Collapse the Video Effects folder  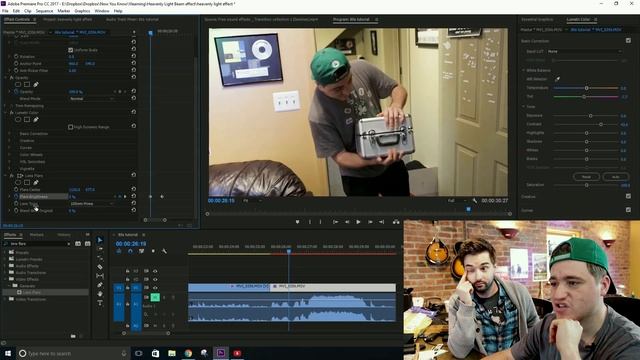(x=5, y=279)
